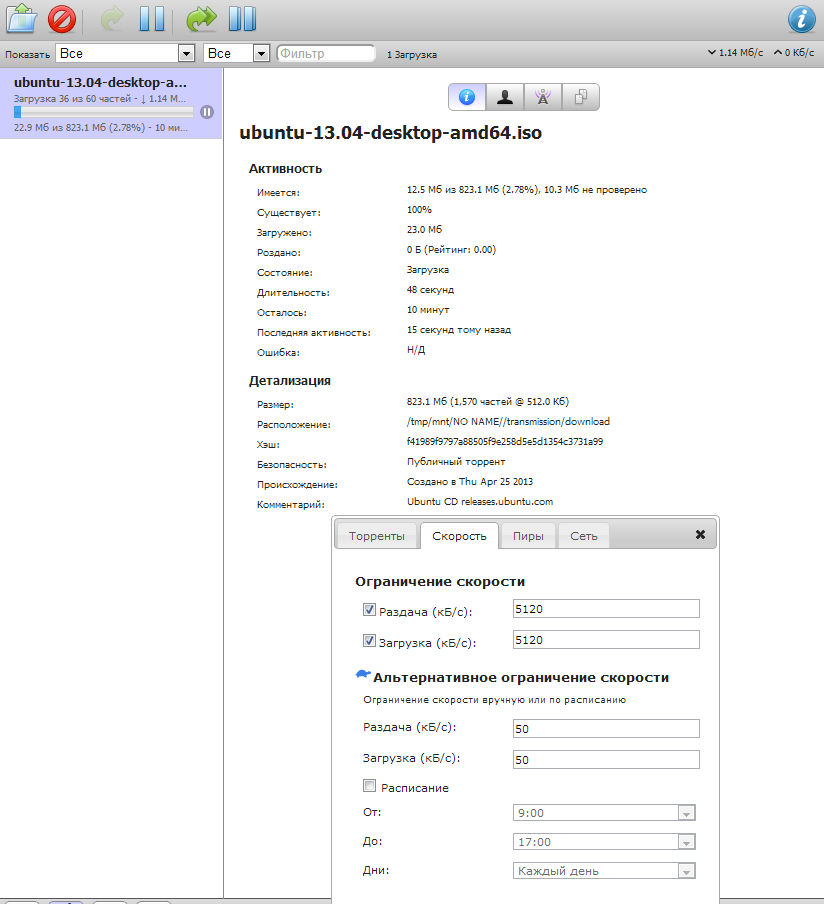Image resolution: width=824 pixels, height=904 pixels.
Task: Open the inspector's peers tab (person icon)
Action: [505, 97]
